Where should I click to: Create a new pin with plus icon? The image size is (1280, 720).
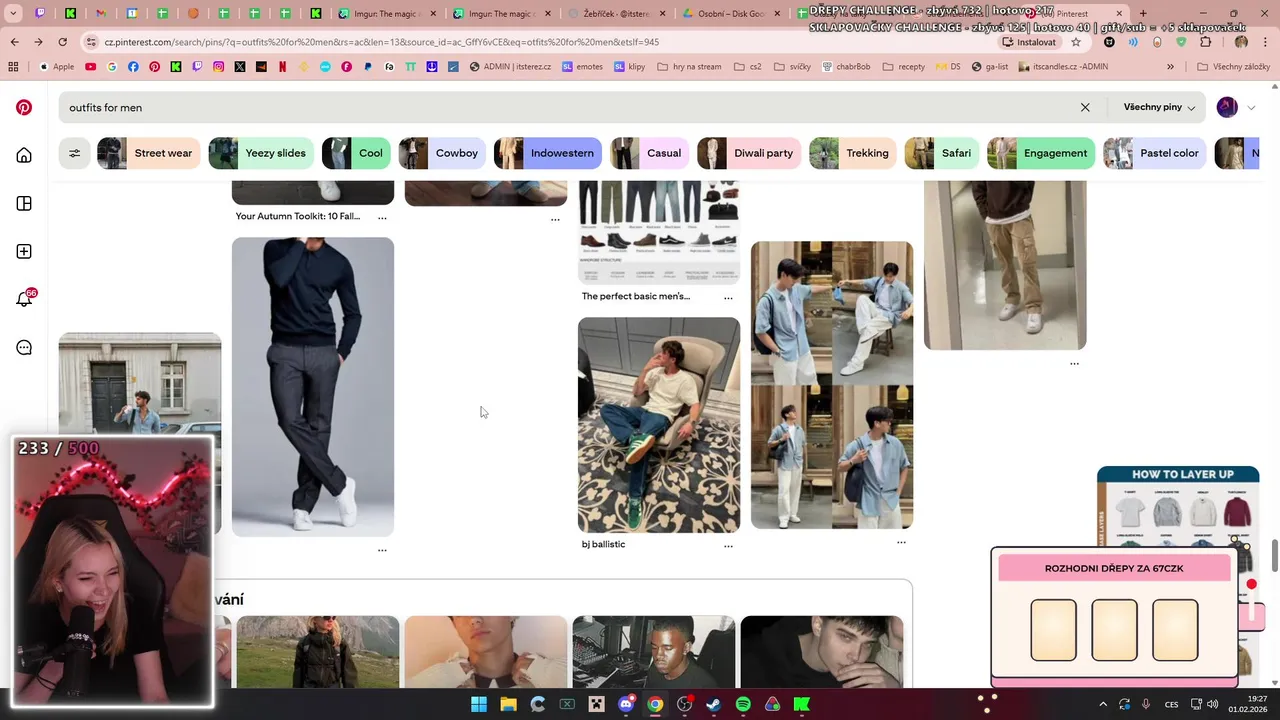(x=24, y=251)
